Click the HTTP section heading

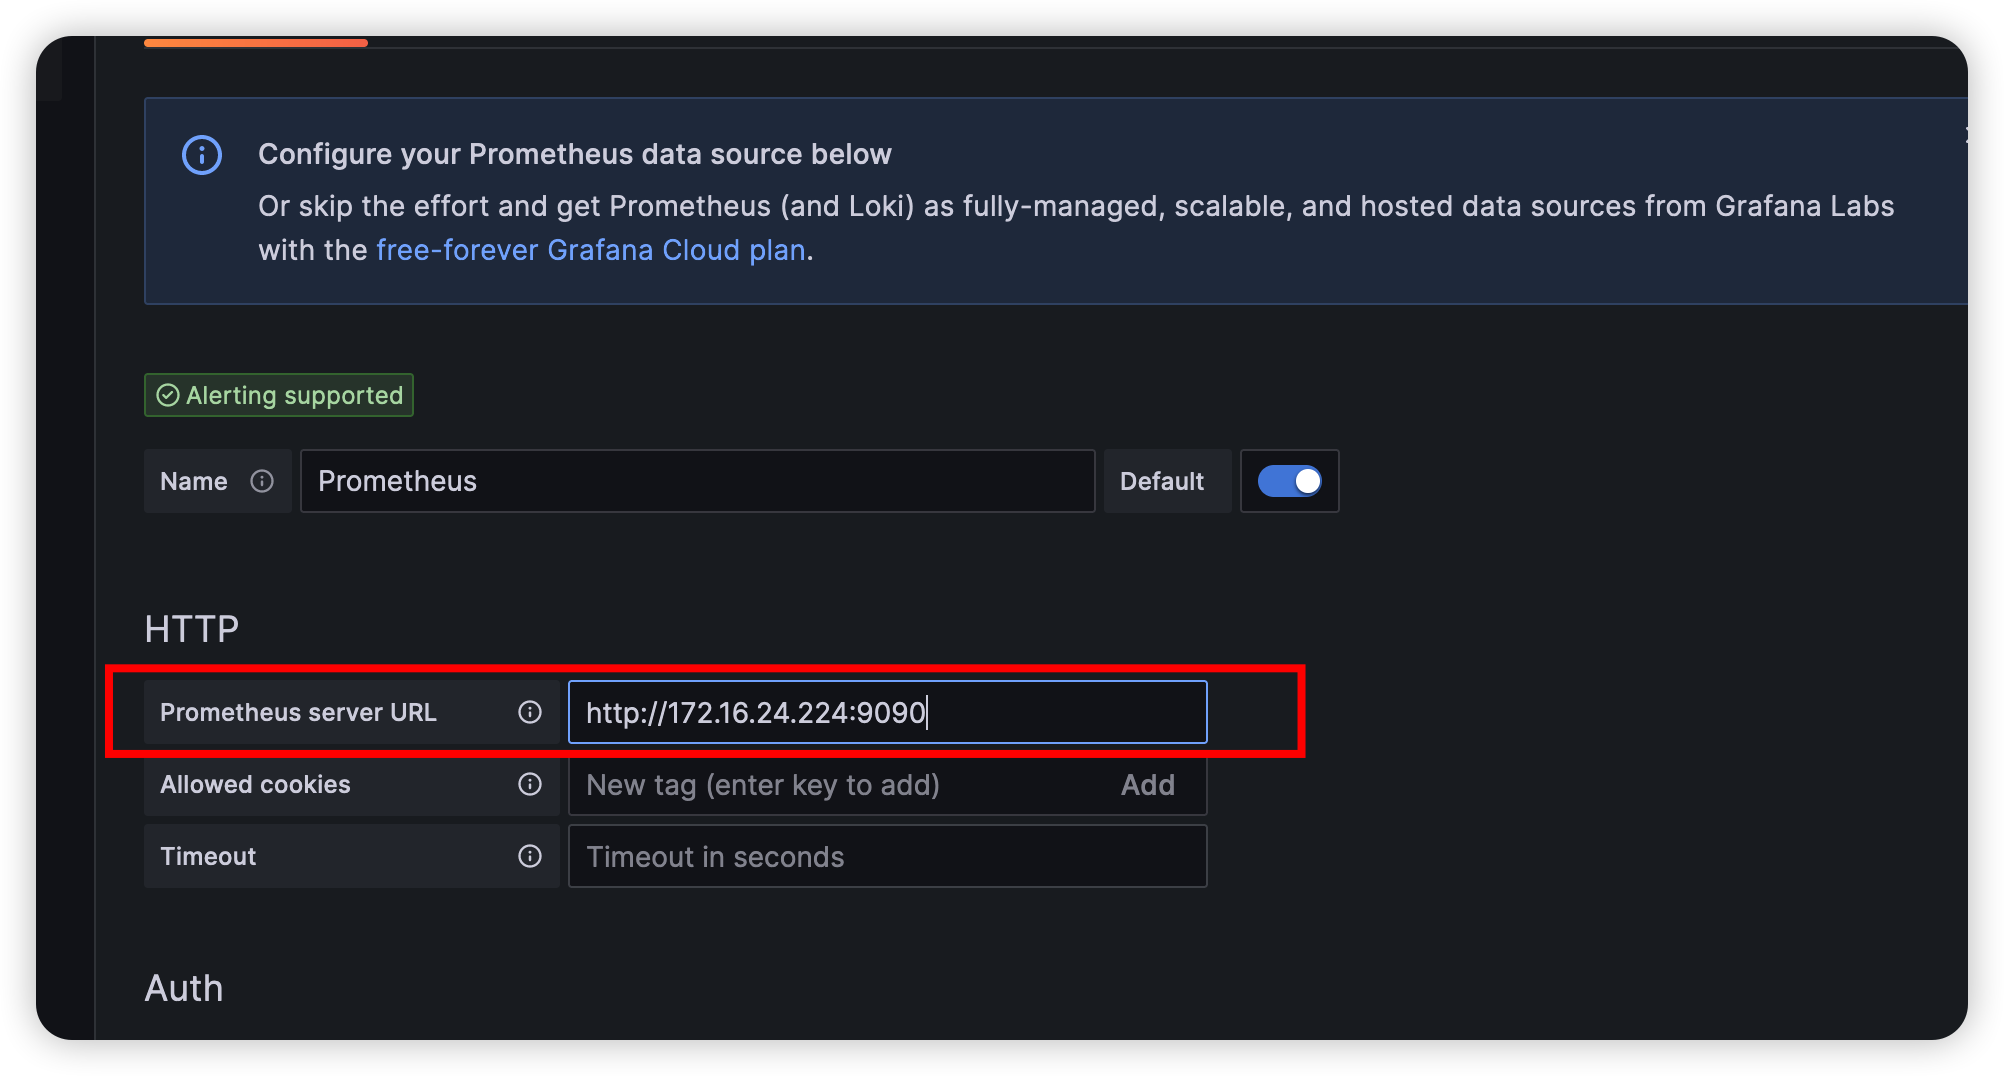coord(192,629)
